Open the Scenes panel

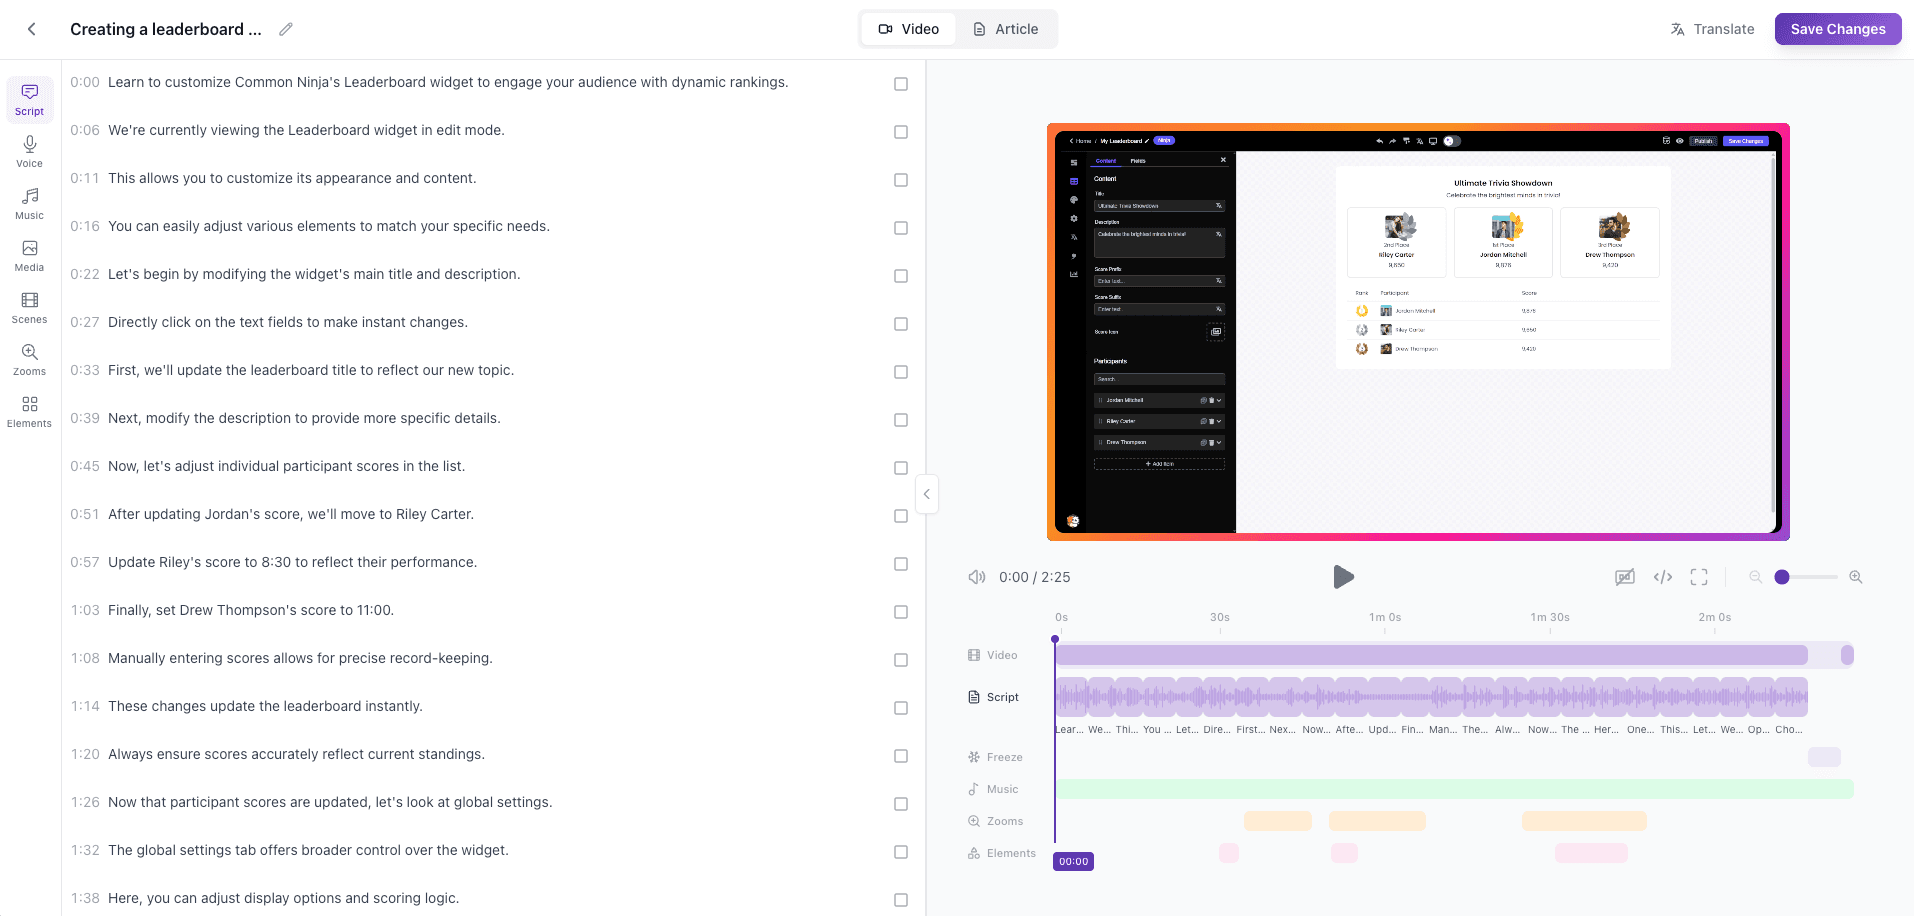[29, 307]
